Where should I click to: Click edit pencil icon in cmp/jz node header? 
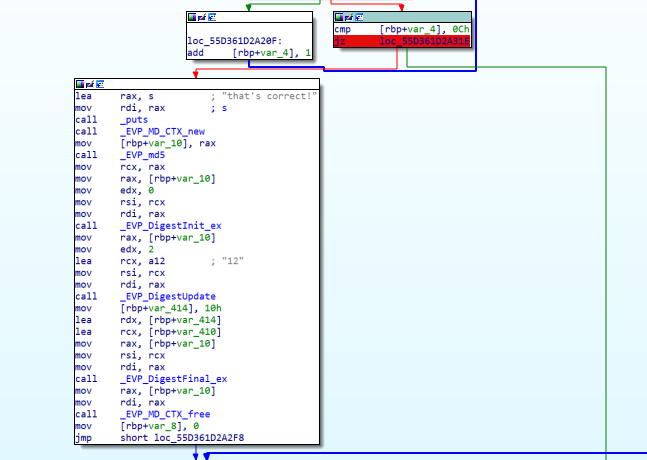tap(349, 17)
